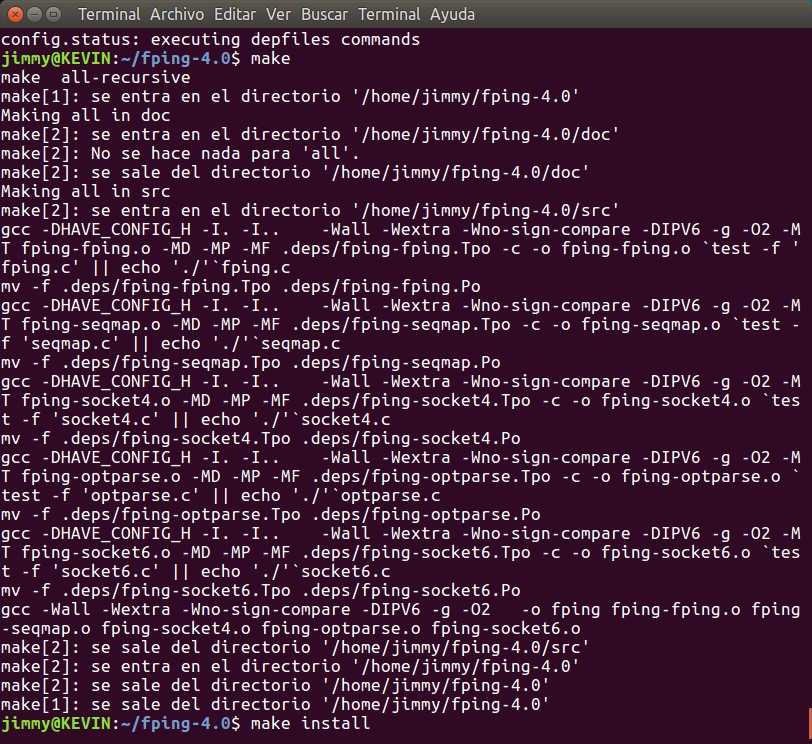Click the 'mv -f .deps/fping-seqmap.Tpo' line
The height and width of the screenshot is (744, 812).
[250, 362]
